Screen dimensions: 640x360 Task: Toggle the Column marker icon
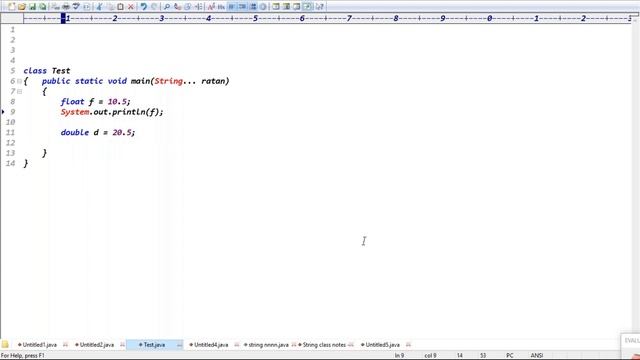(253, 7)
